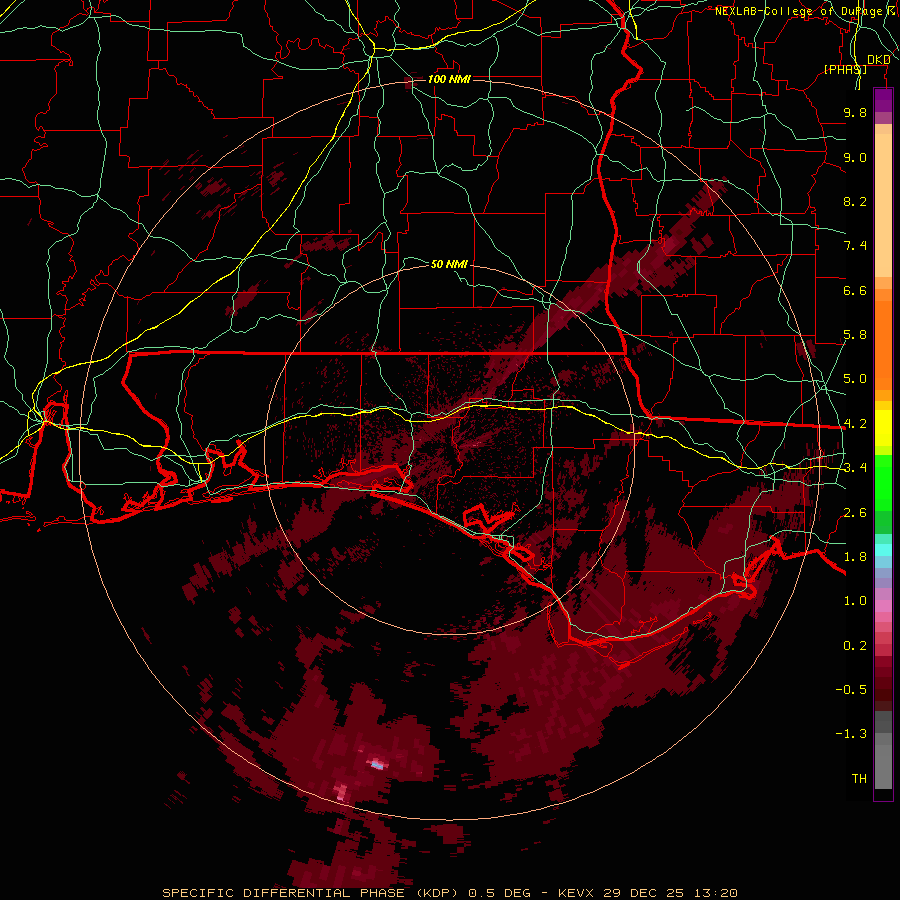This screenshot has height=900, width=900.
Task: Click the 5.8 value on the color scale
Action: coord(855,335)
